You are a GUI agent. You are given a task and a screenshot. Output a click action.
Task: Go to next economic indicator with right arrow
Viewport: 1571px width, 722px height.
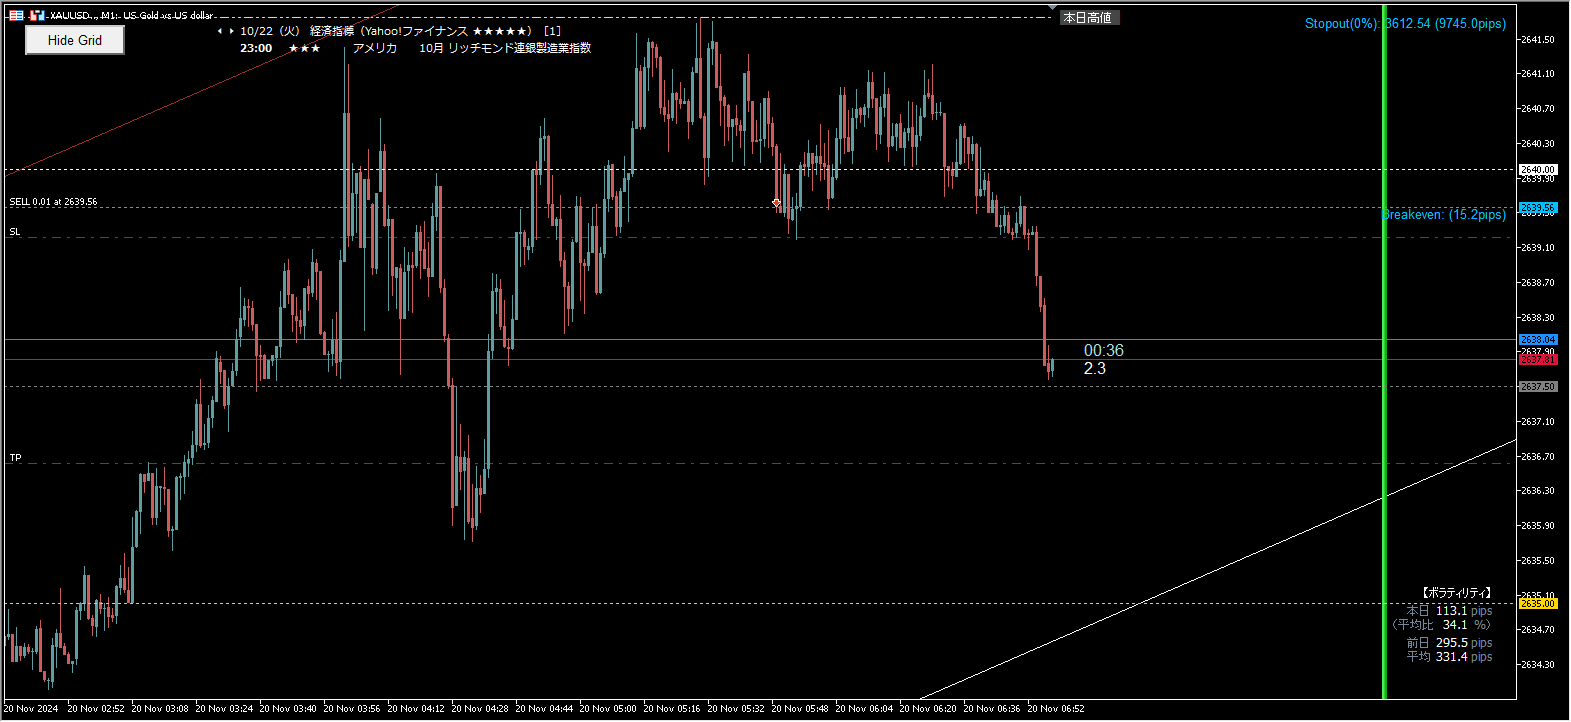[x=232, y=31]
